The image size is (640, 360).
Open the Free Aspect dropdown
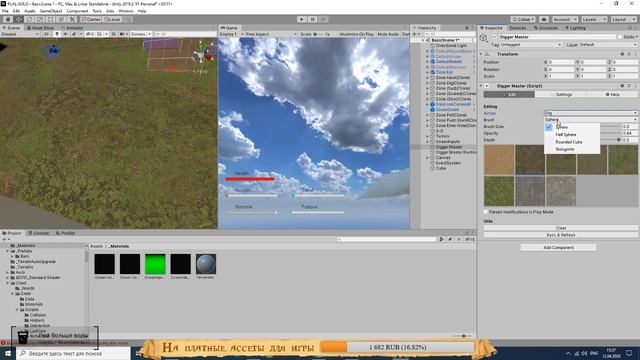(271, 34)
